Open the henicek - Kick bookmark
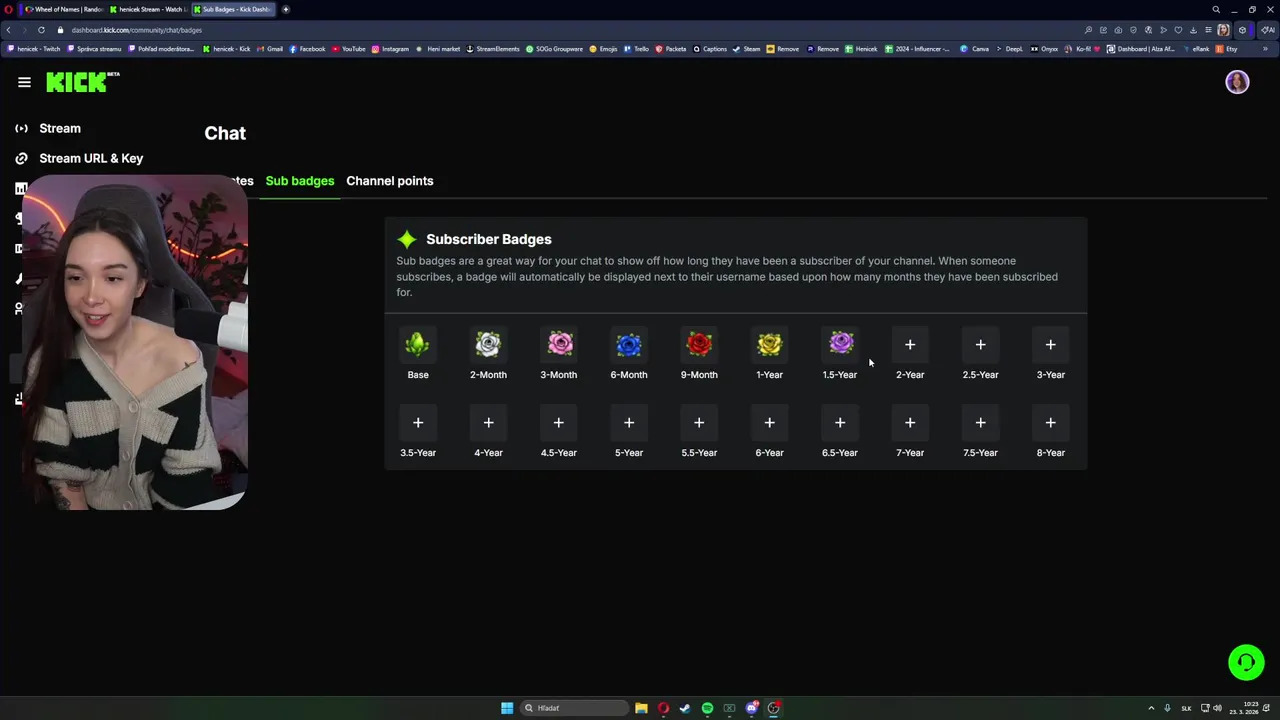Image resolution: width=1280 pixels, height=720 pixels. pos(227,49)
